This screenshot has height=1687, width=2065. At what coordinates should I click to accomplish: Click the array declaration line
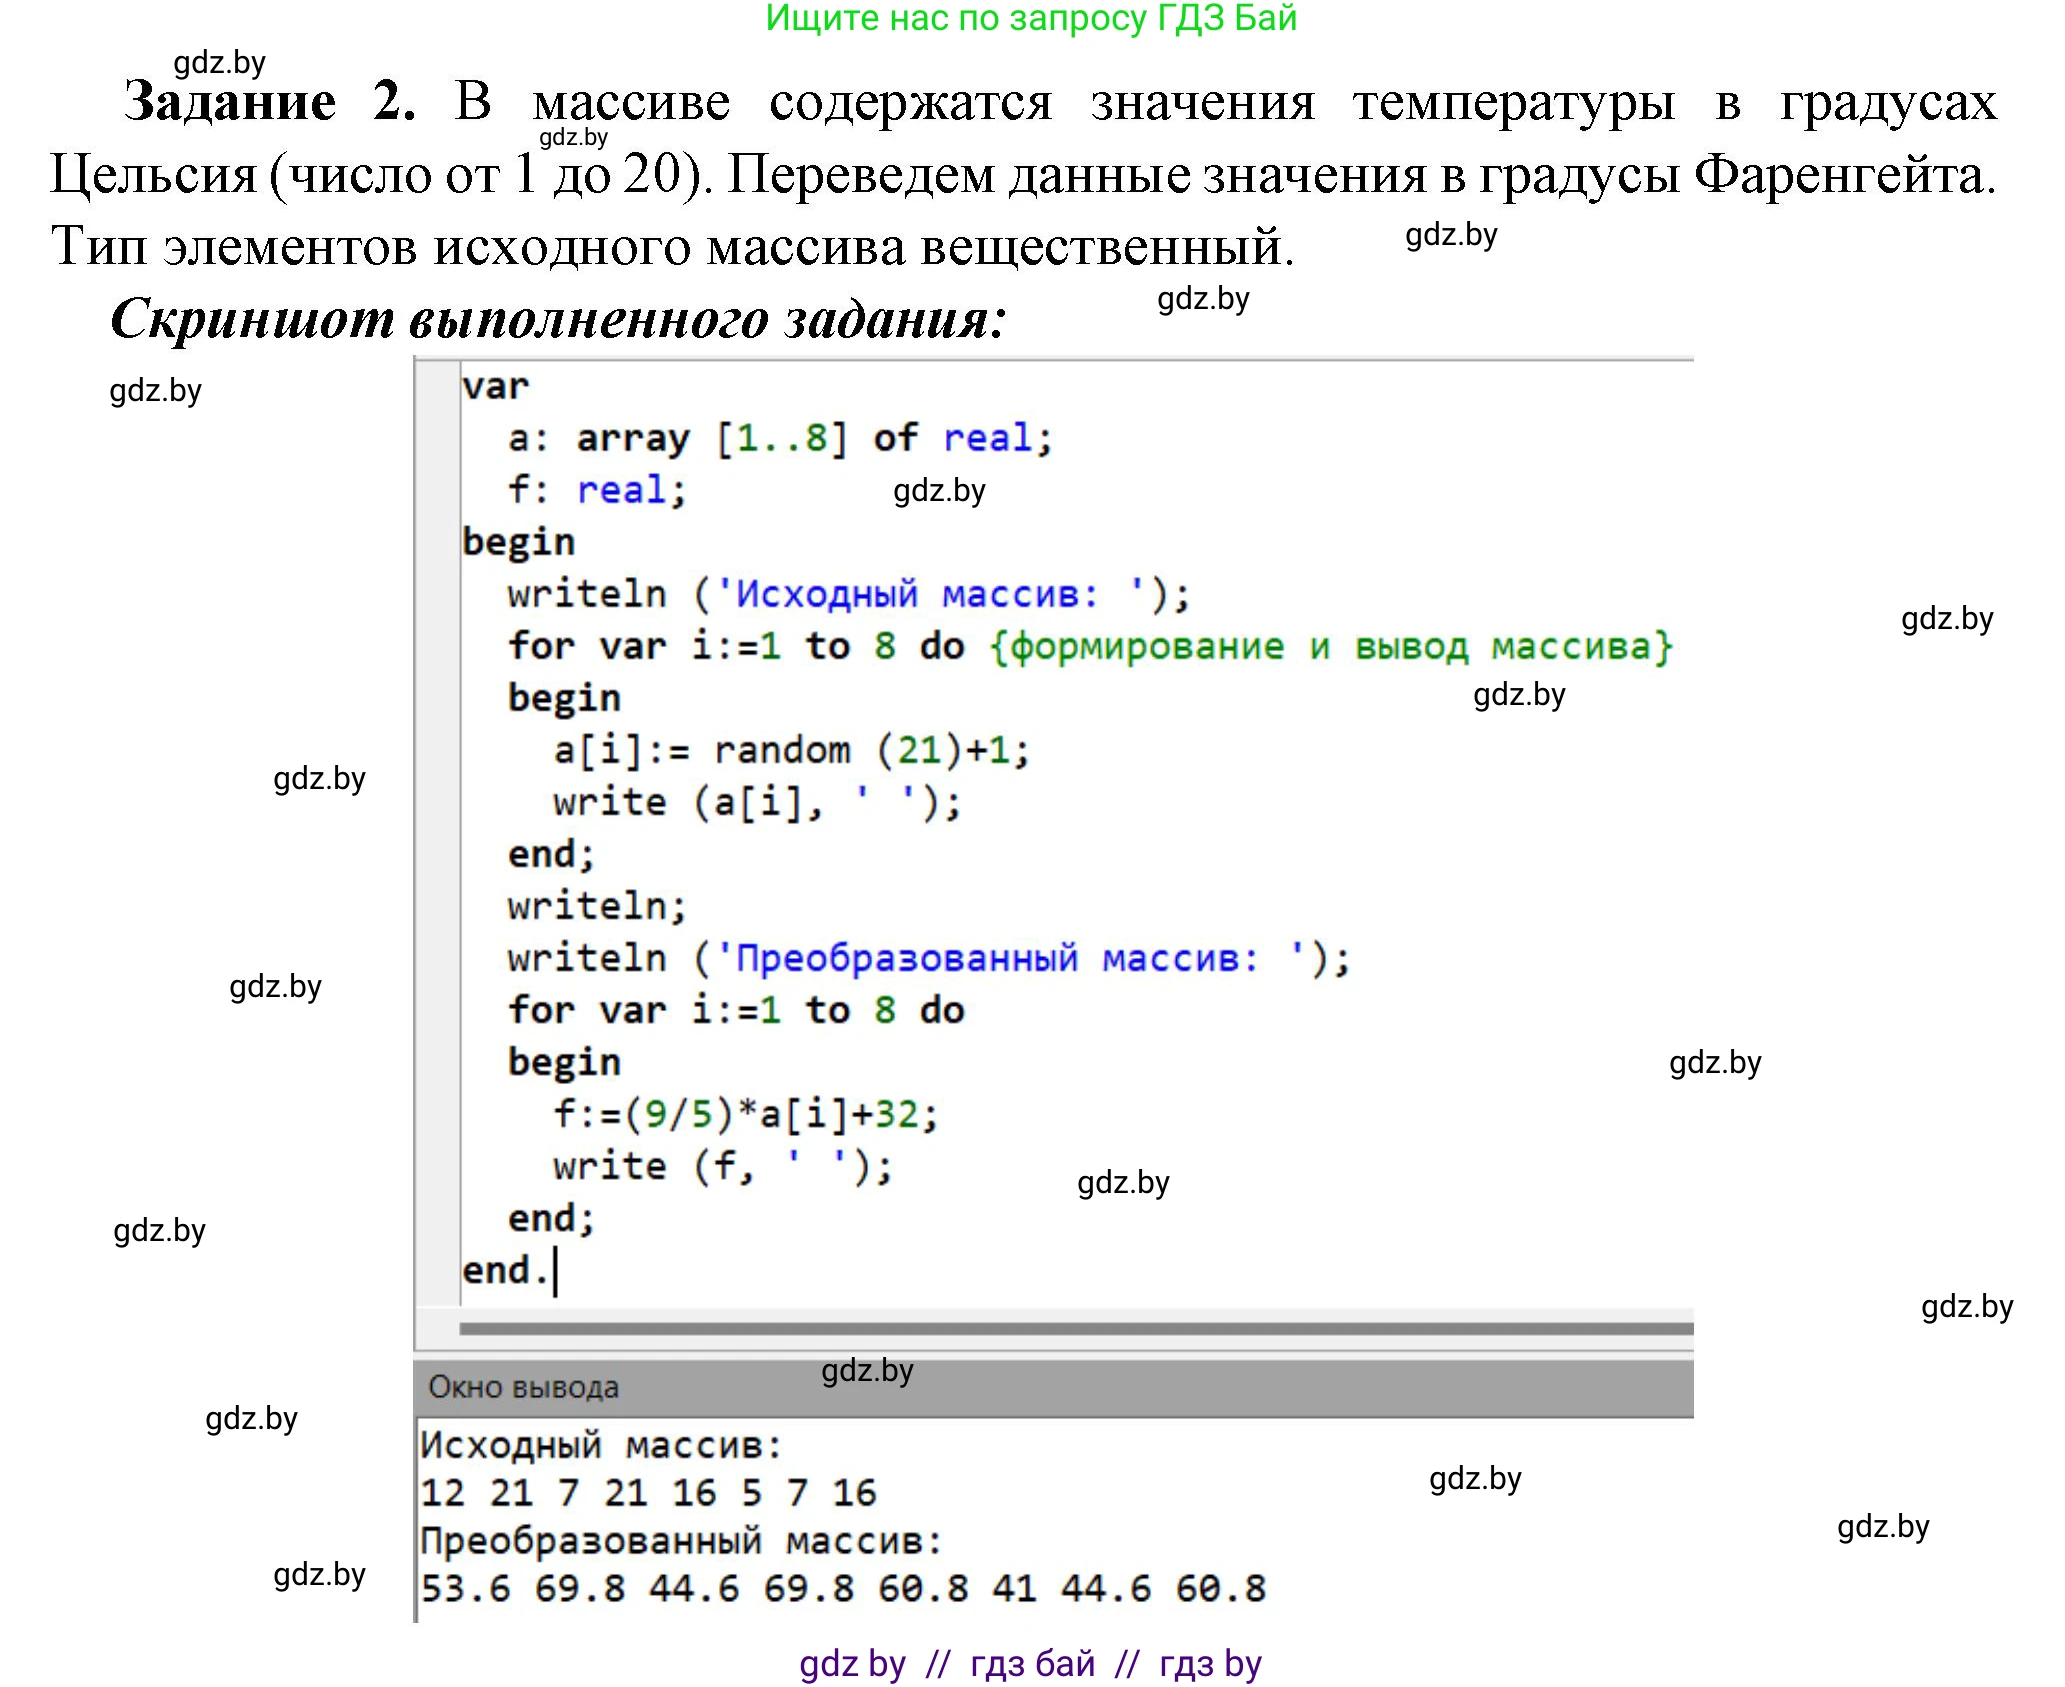[x=760, y=437]
